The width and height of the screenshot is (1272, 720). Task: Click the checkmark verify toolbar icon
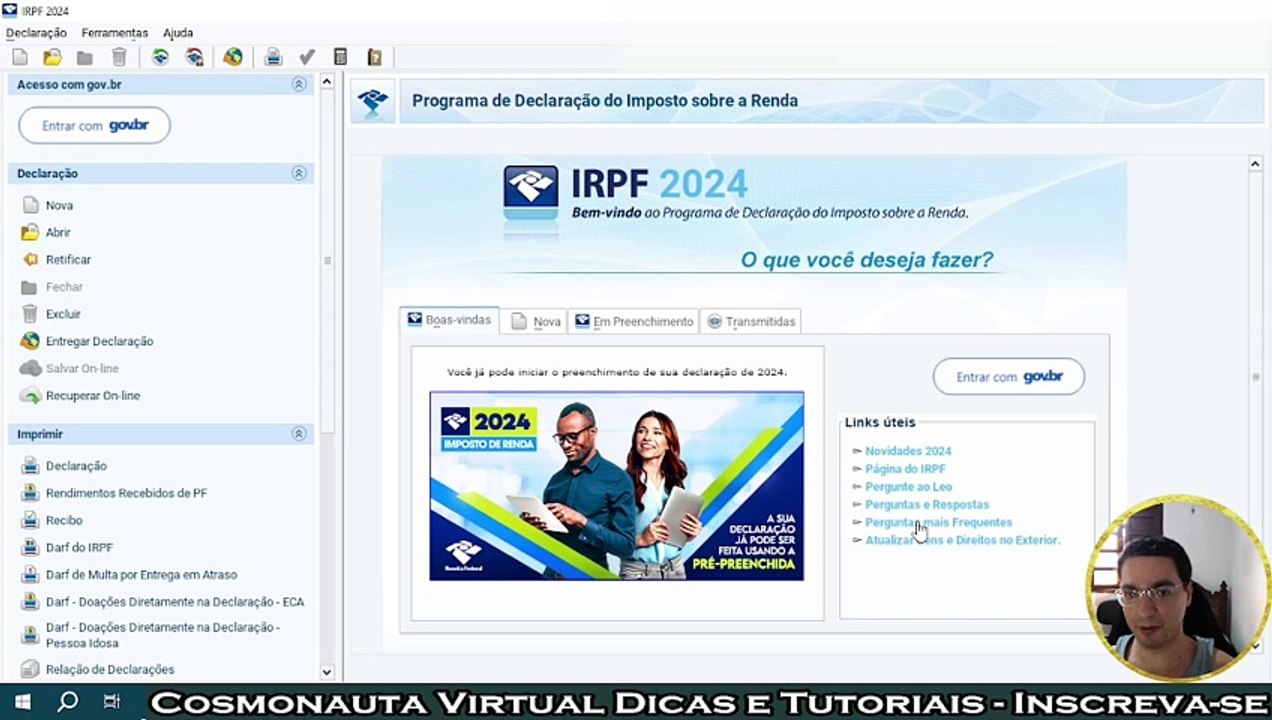(307, 58)
